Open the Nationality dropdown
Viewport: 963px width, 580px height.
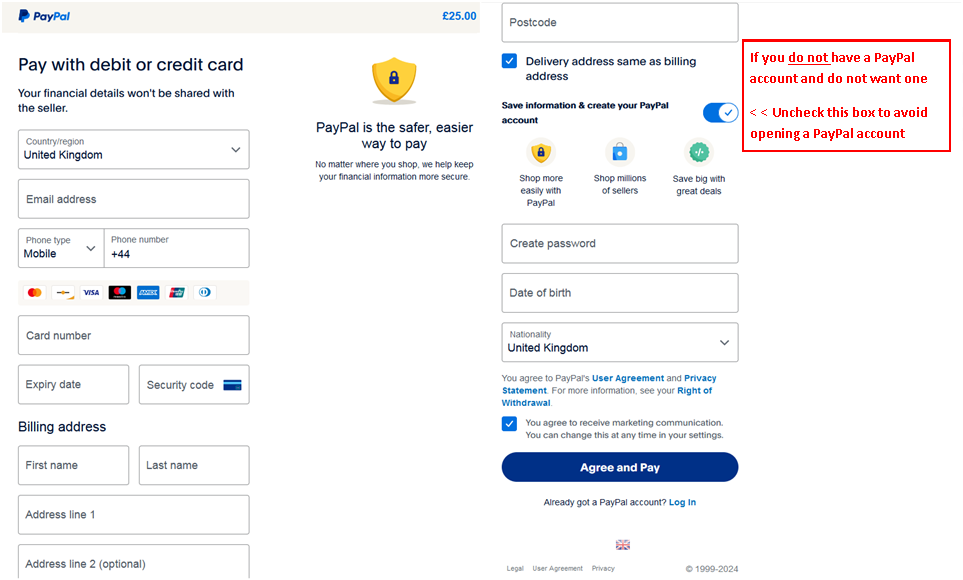pyautogui.click(x=620, y=342)
